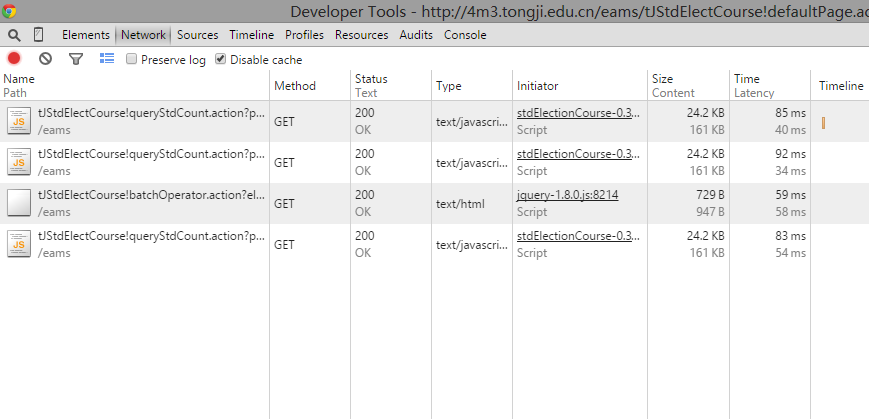Toggle the small request rows list icon
Image resolution: width=869 pixels, height=419 pixels.
[107, 59]
